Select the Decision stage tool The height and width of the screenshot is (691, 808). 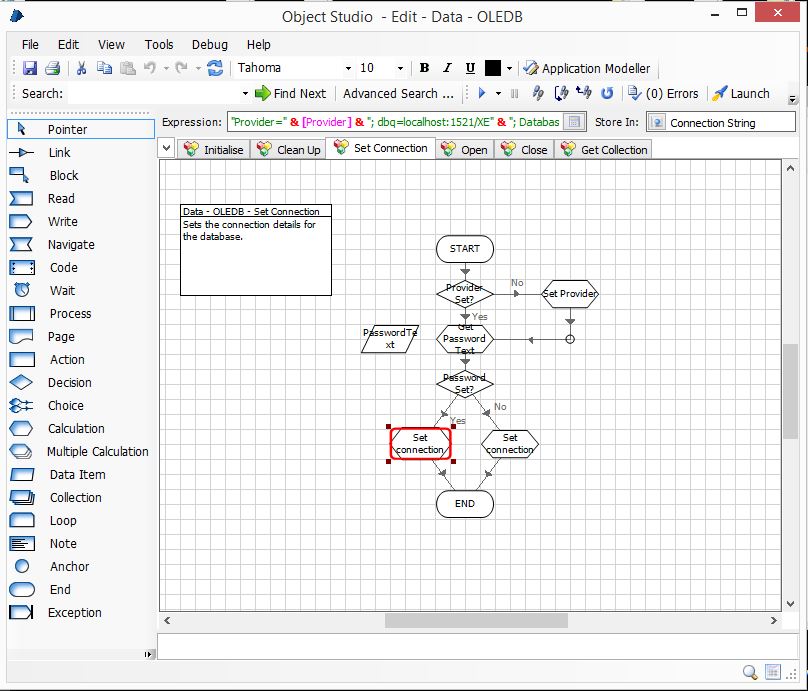69,383
